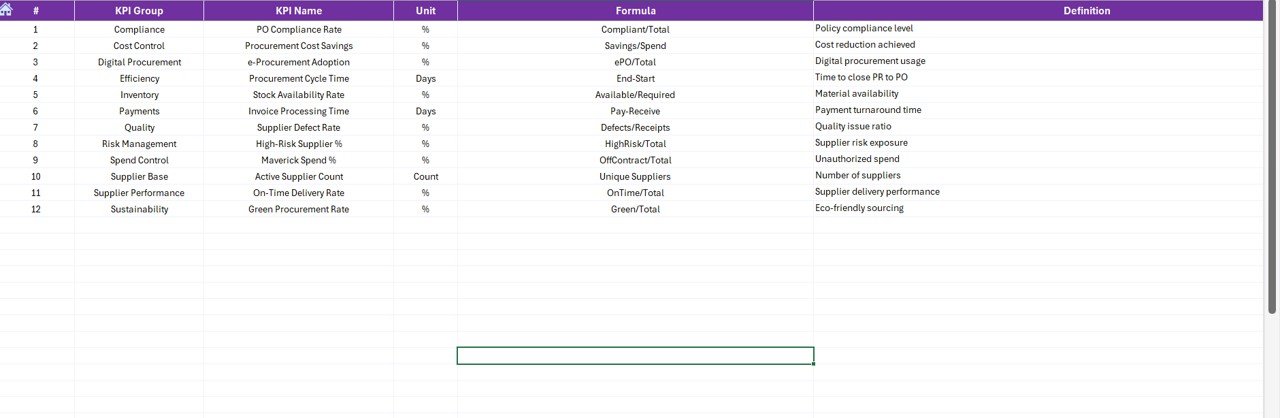Click the Eco-friendly sourcing definition cell

coord(859,208)
